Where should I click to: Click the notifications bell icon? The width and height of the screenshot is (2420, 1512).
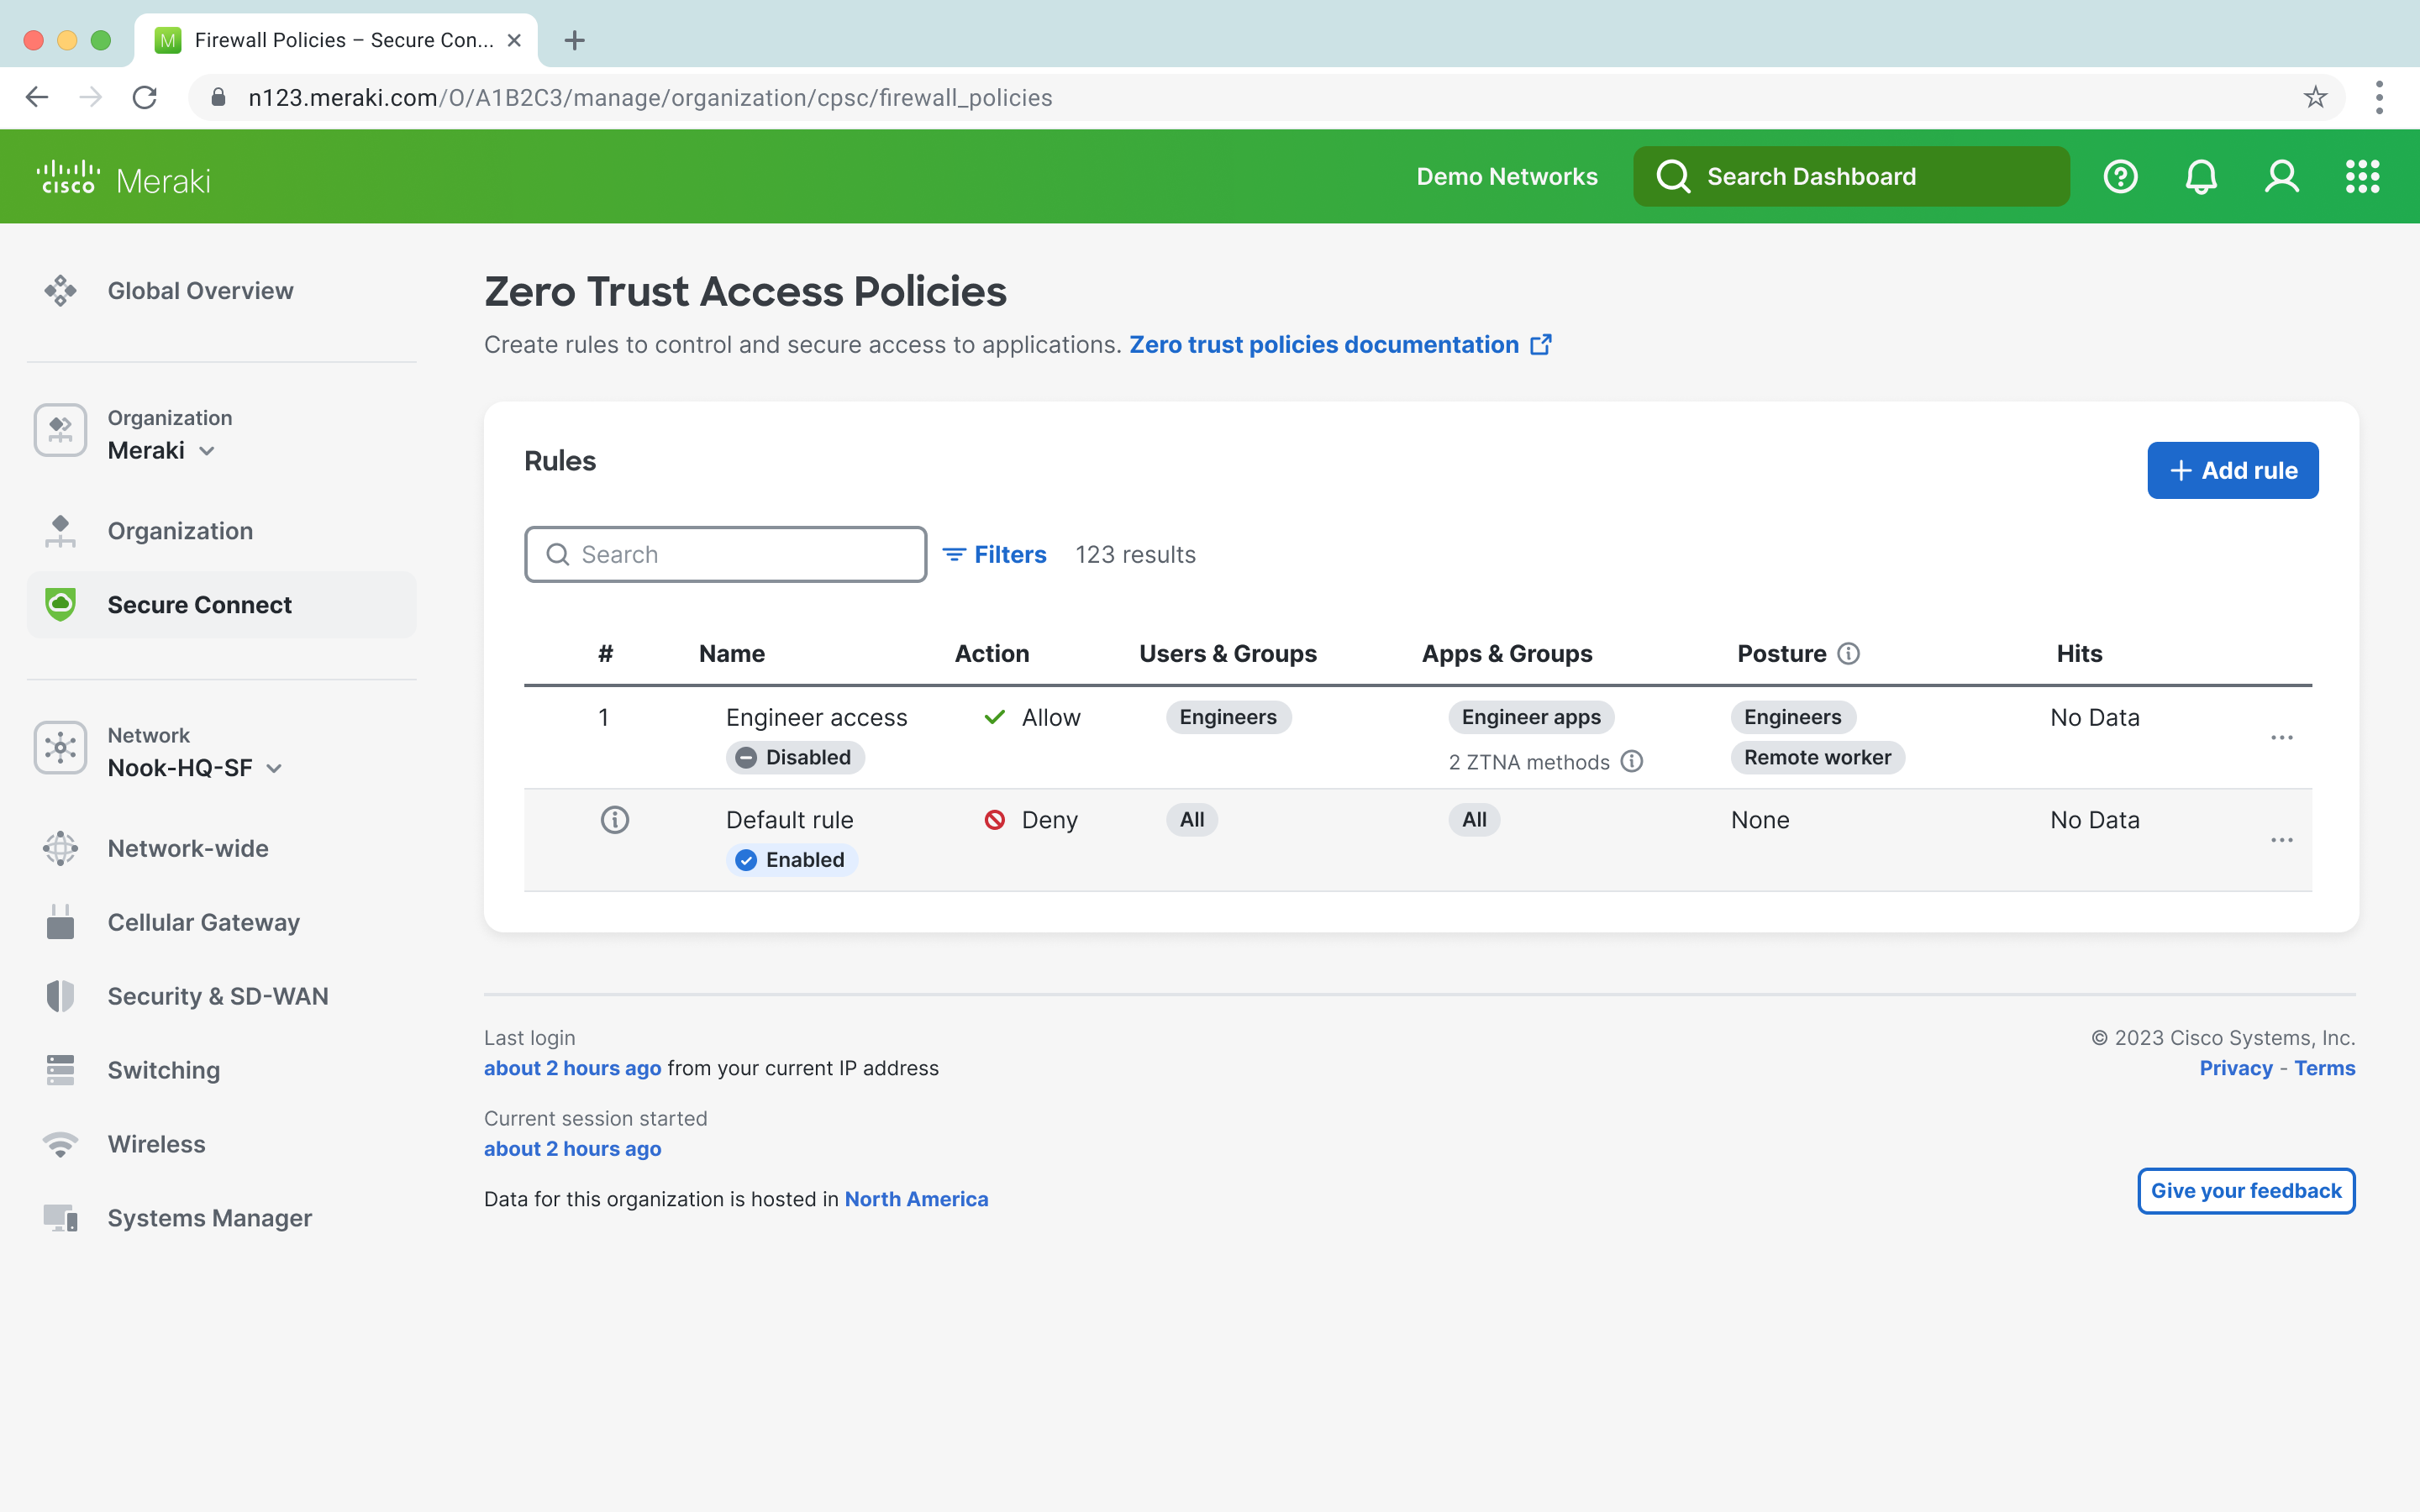tap(2201, 176)
